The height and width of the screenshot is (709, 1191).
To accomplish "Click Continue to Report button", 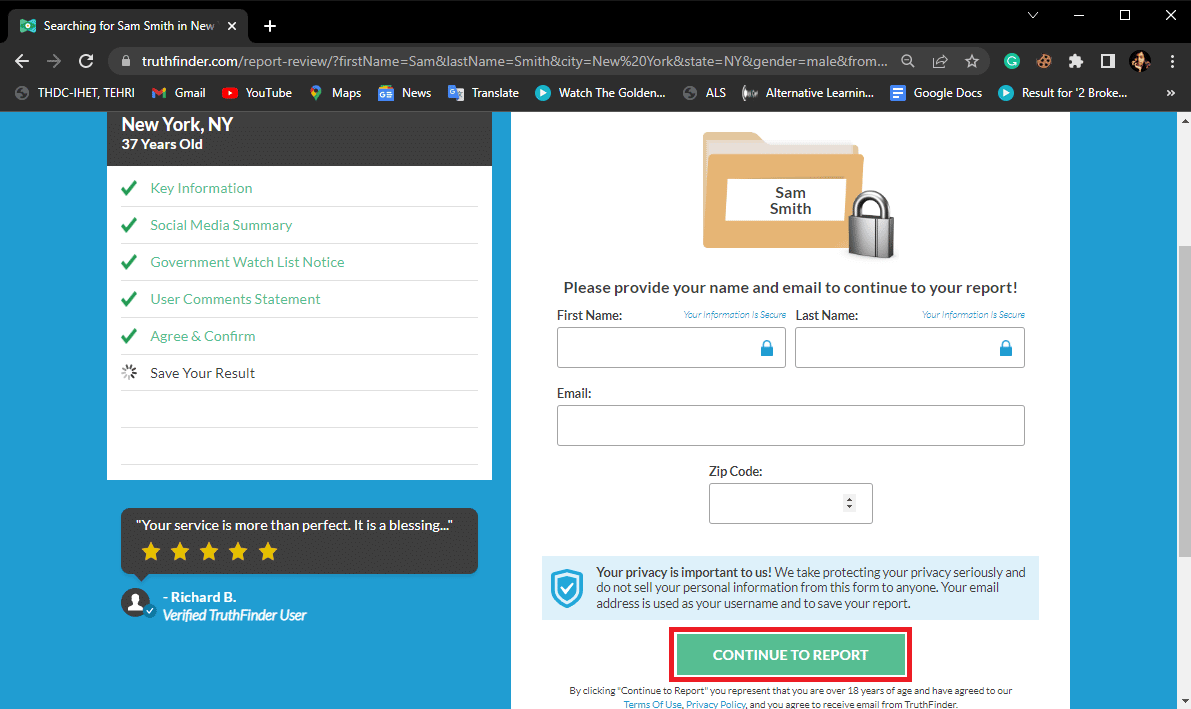I will click(x=790, y=655).
